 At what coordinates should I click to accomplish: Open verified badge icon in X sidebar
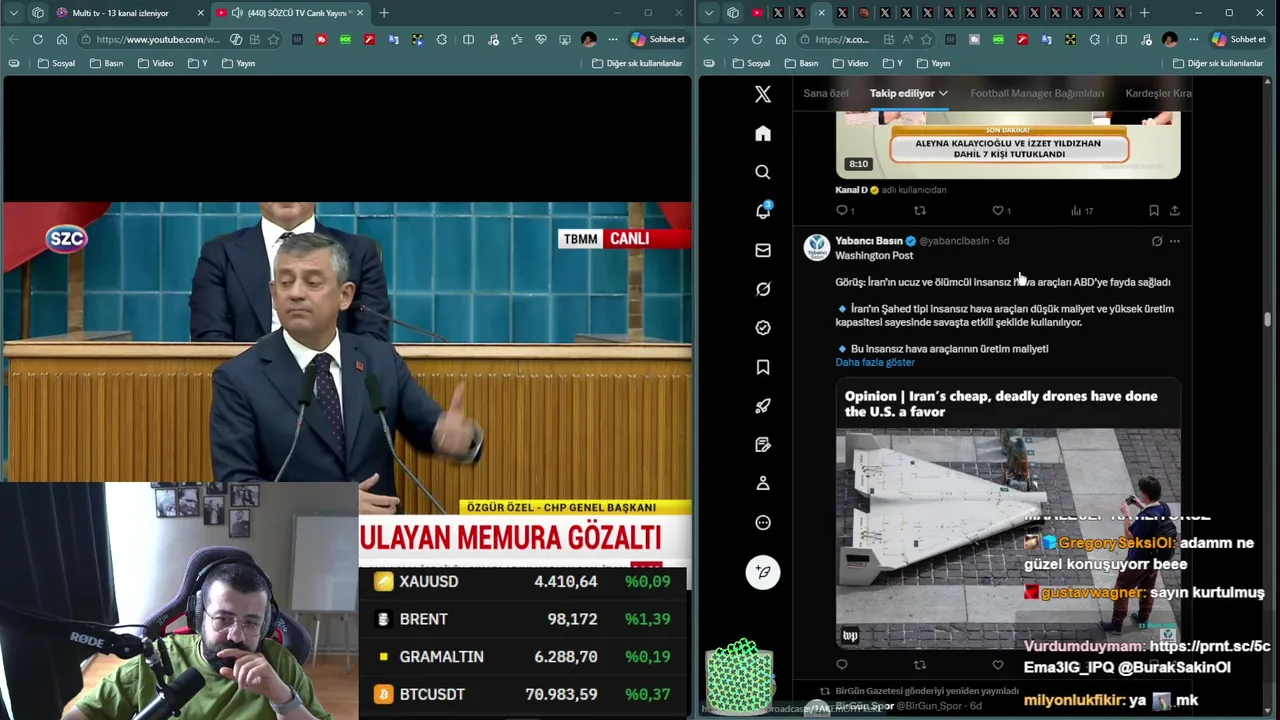(x=763, y=328)
